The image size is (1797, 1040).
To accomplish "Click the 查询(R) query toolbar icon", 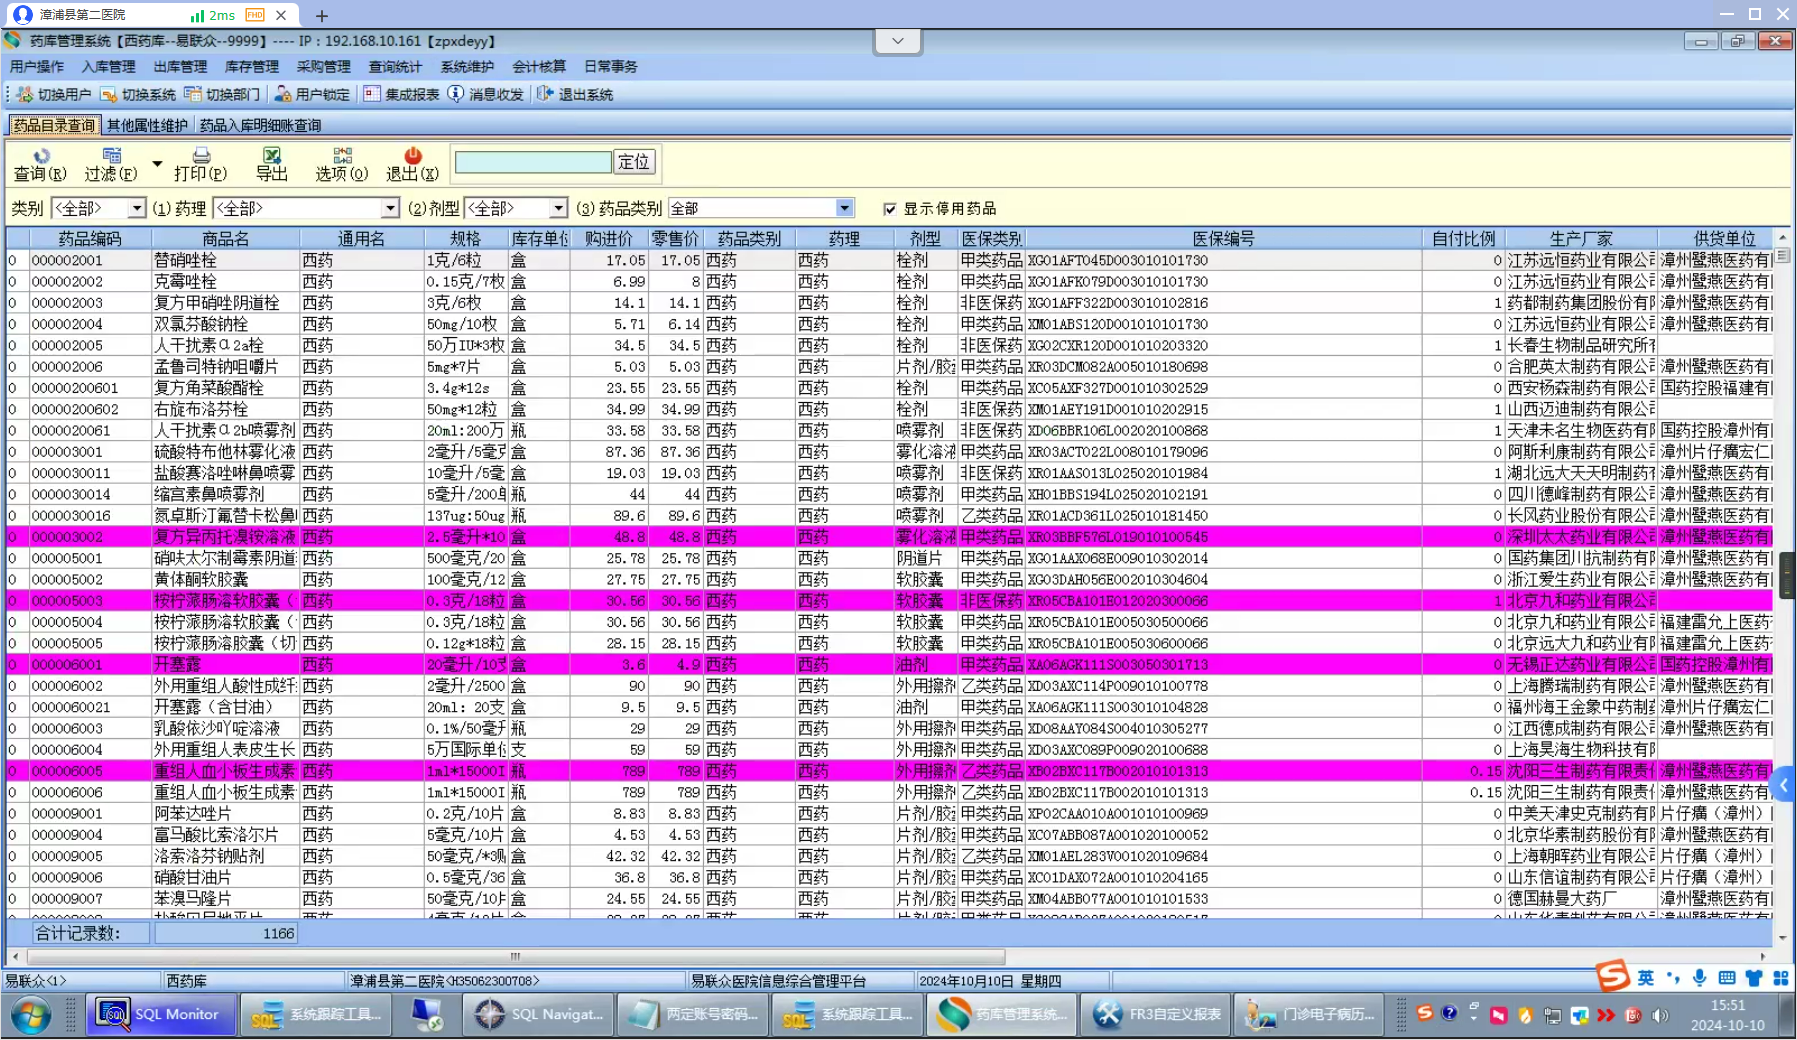I will coord(40,164).
